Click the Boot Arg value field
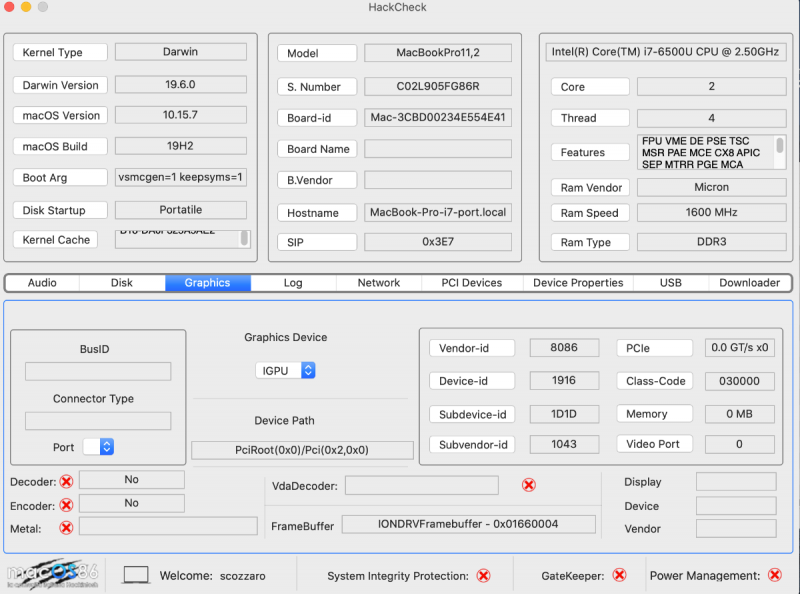800x594 pixels. 181,178
